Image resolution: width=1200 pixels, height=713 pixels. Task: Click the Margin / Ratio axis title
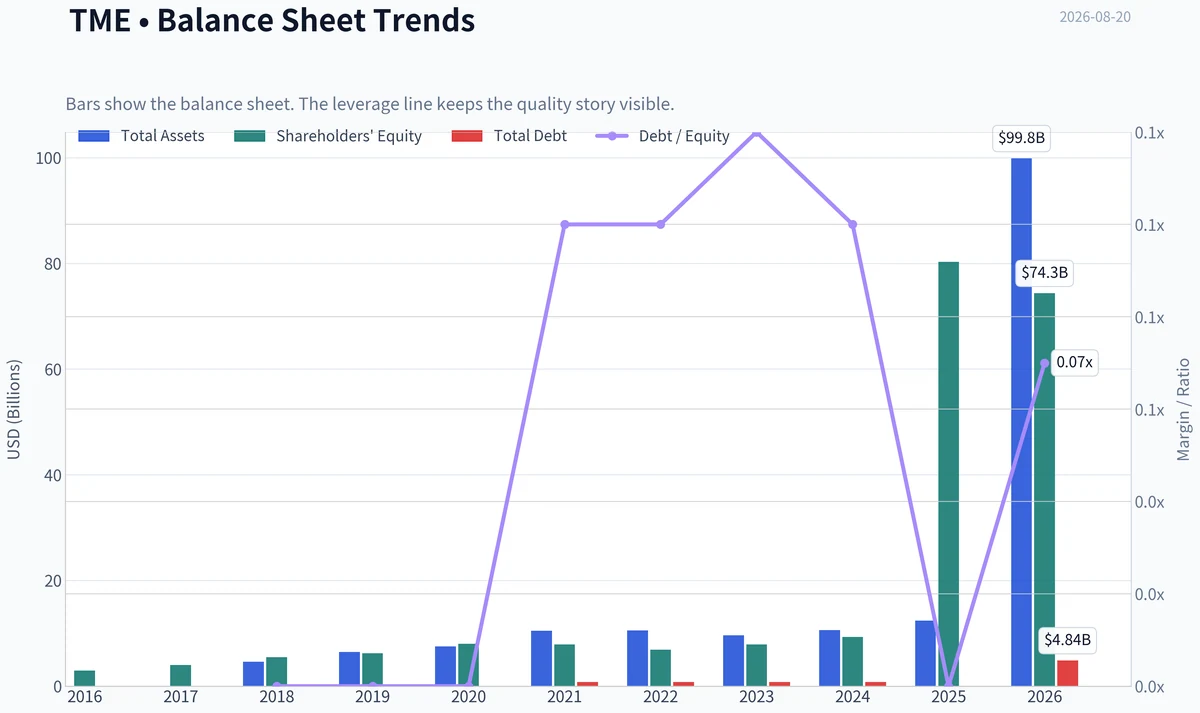coord(1184,410)
